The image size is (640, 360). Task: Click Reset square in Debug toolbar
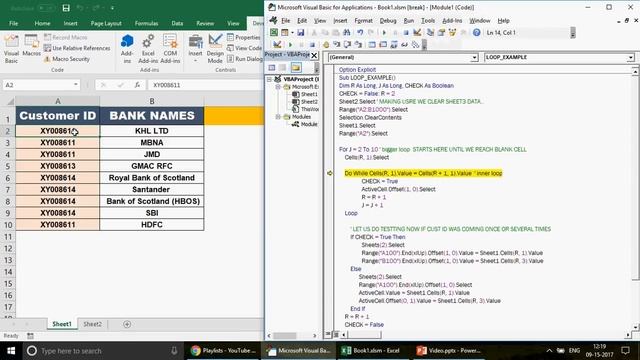pyautogui.click(x=312, y=44)
